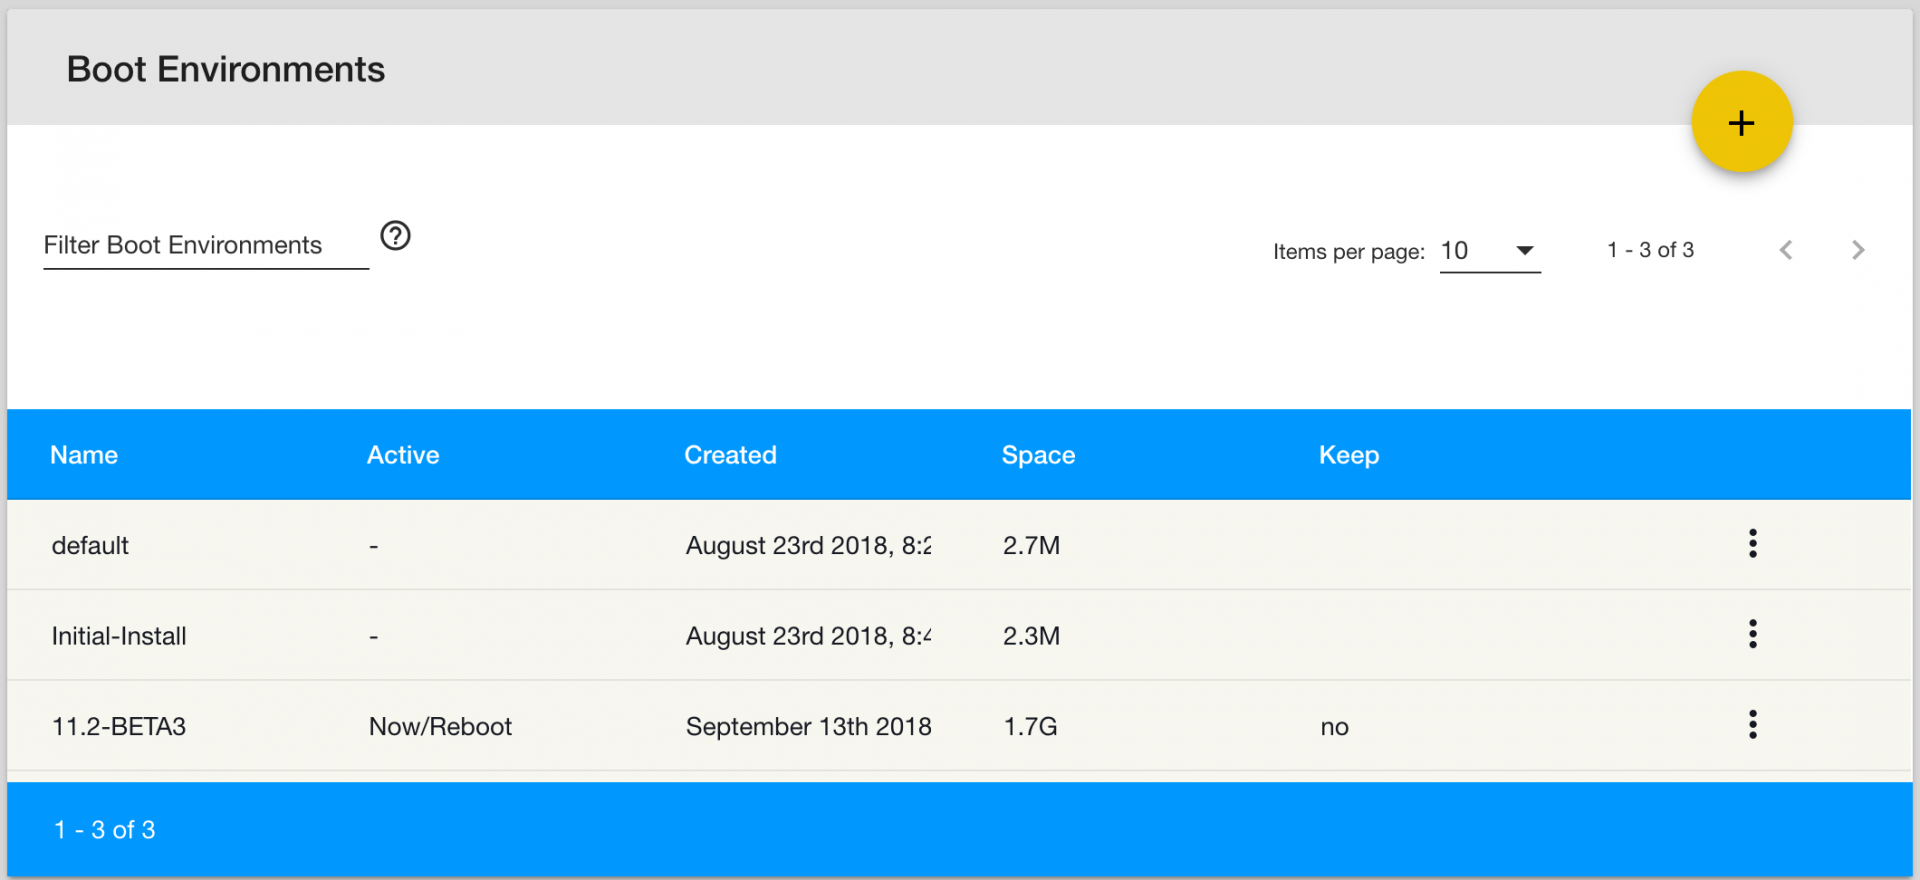1920x880 pixels.
Task: Sort by the Active column header
Action: [x=403, y=455]
